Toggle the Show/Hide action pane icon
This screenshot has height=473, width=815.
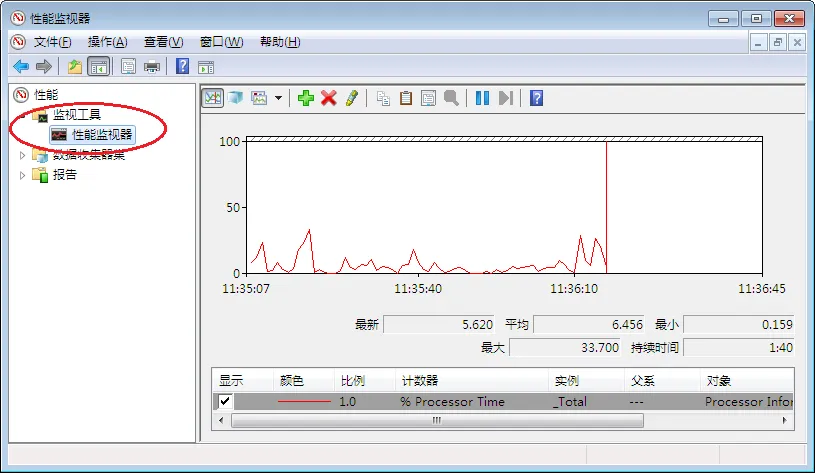(206, 67)
